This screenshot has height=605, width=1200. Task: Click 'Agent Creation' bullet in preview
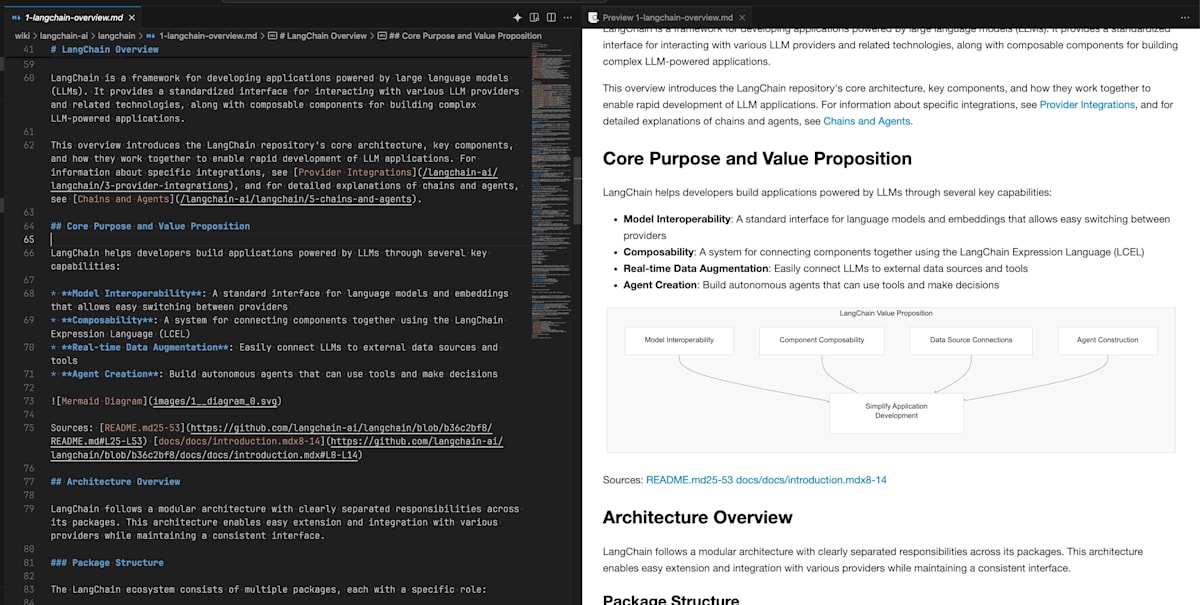660,285
